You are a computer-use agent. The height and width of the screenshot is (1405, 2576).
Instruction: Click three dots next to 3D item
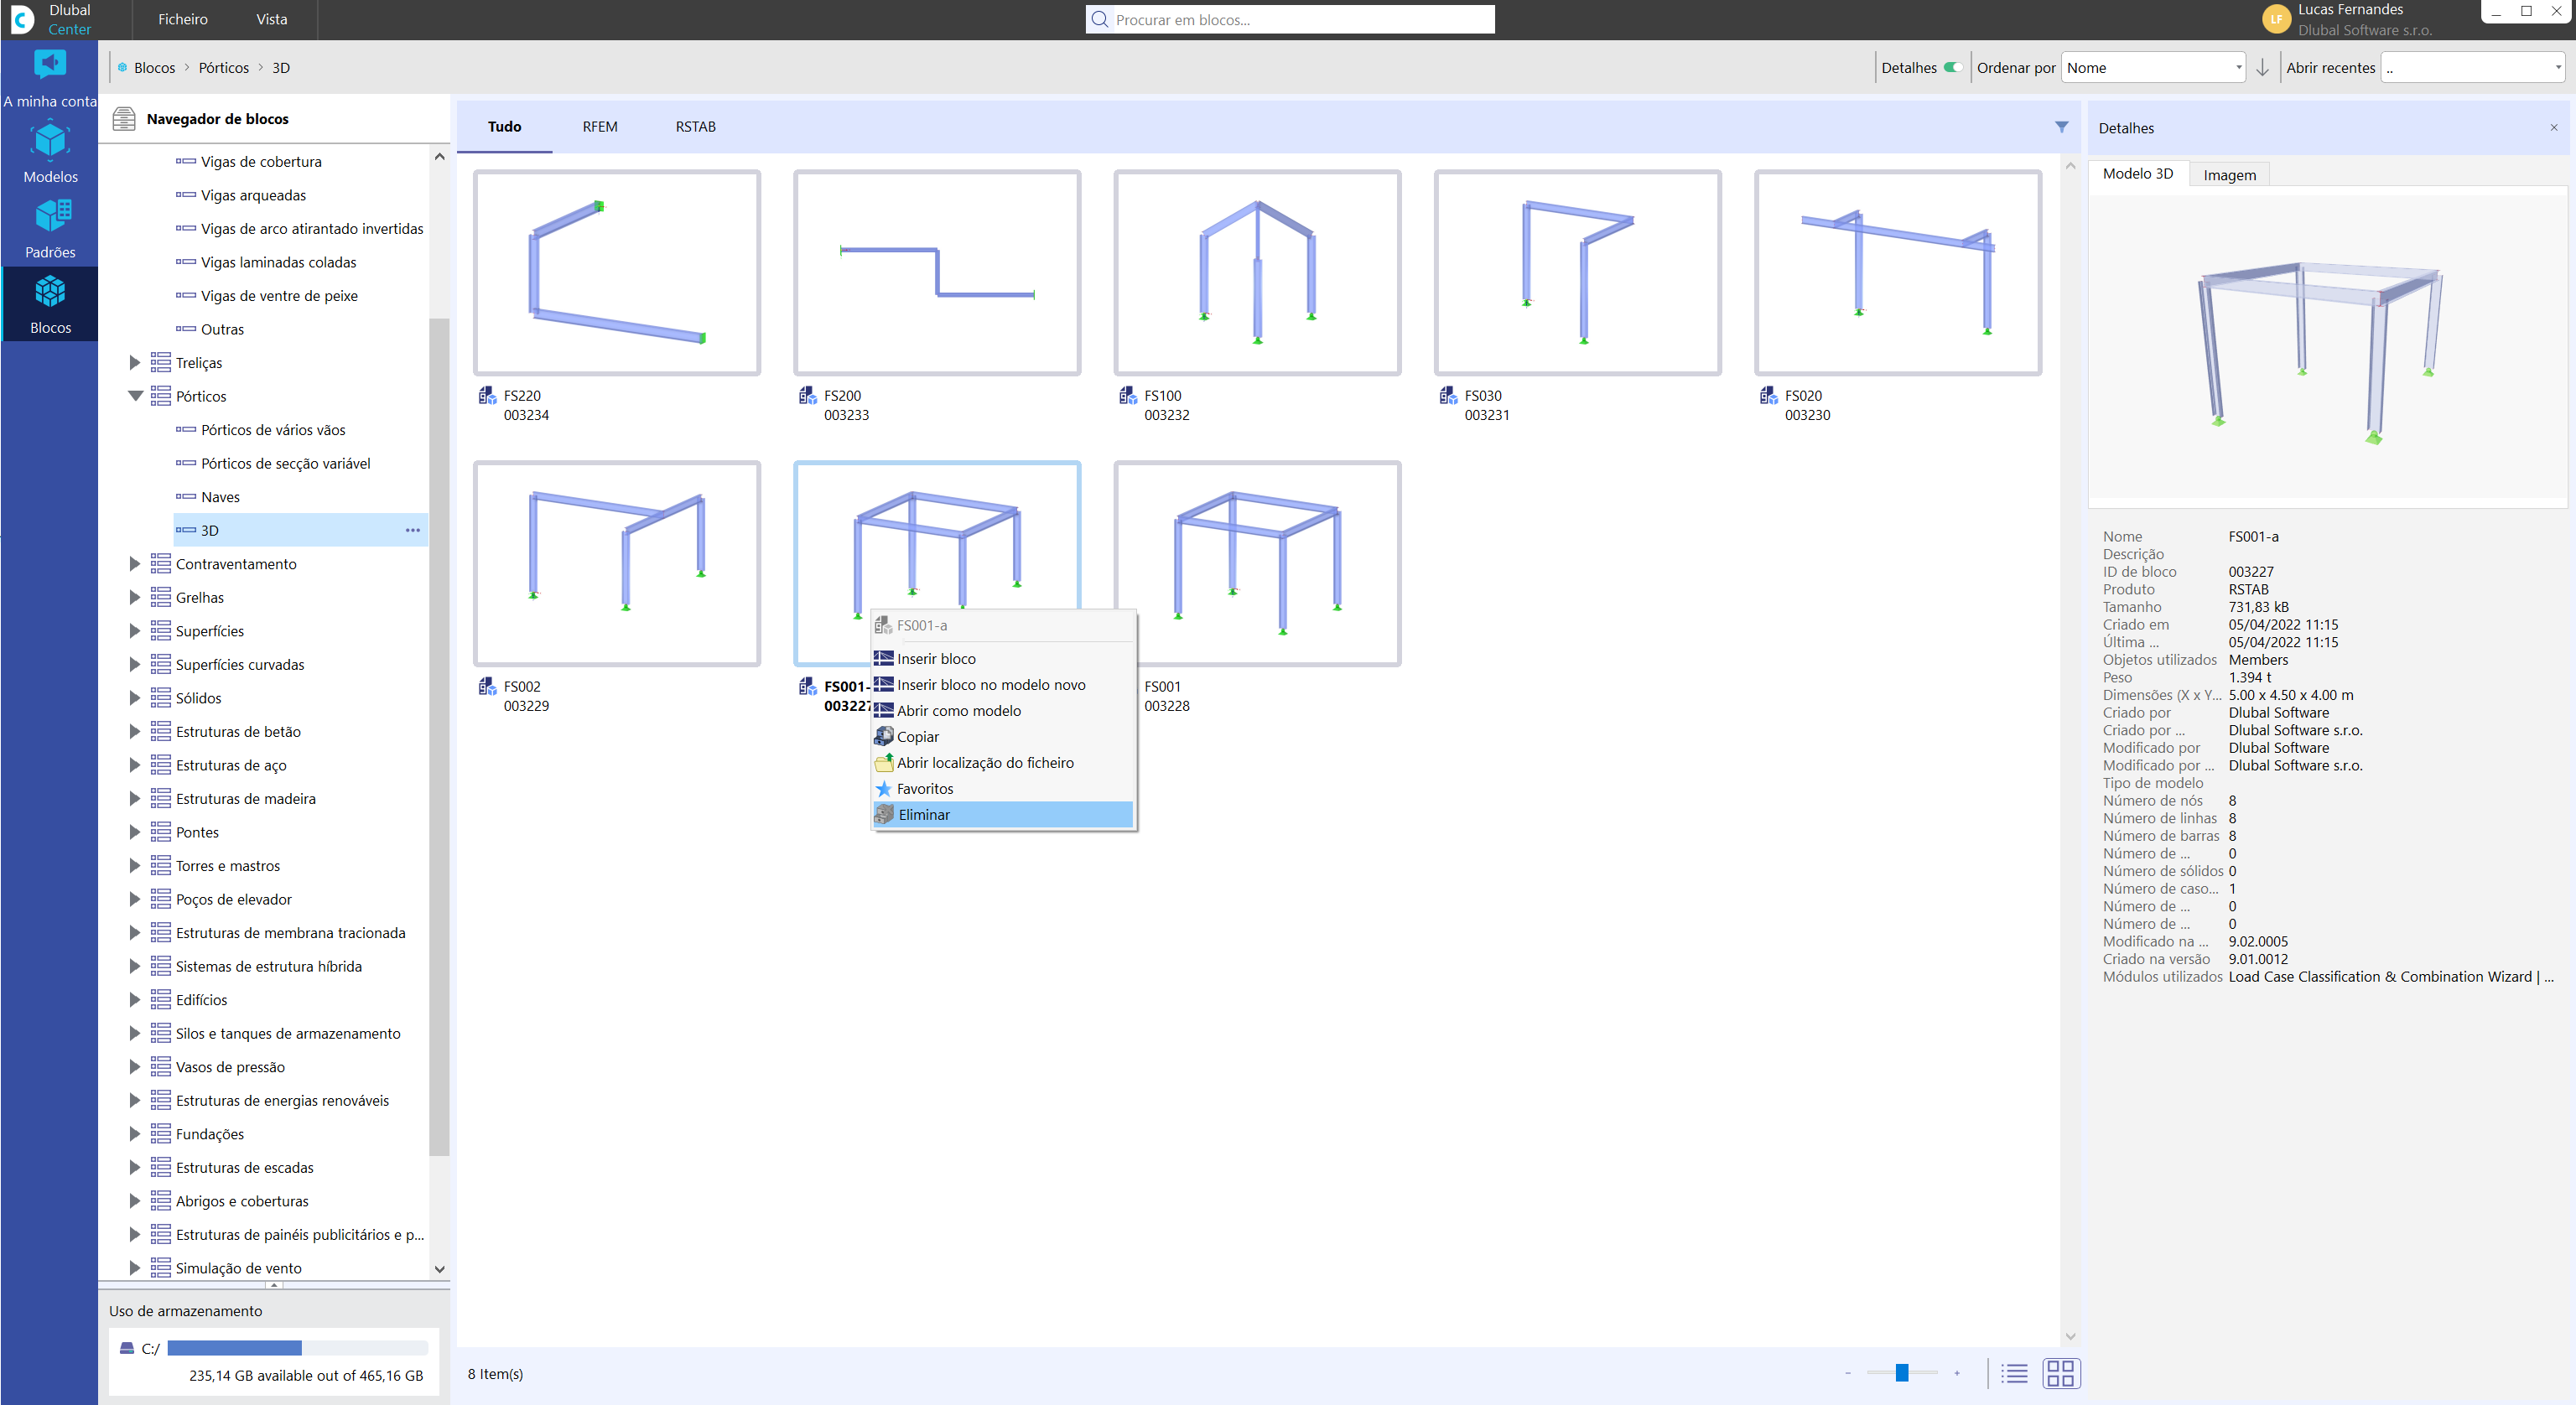[412, 530]
